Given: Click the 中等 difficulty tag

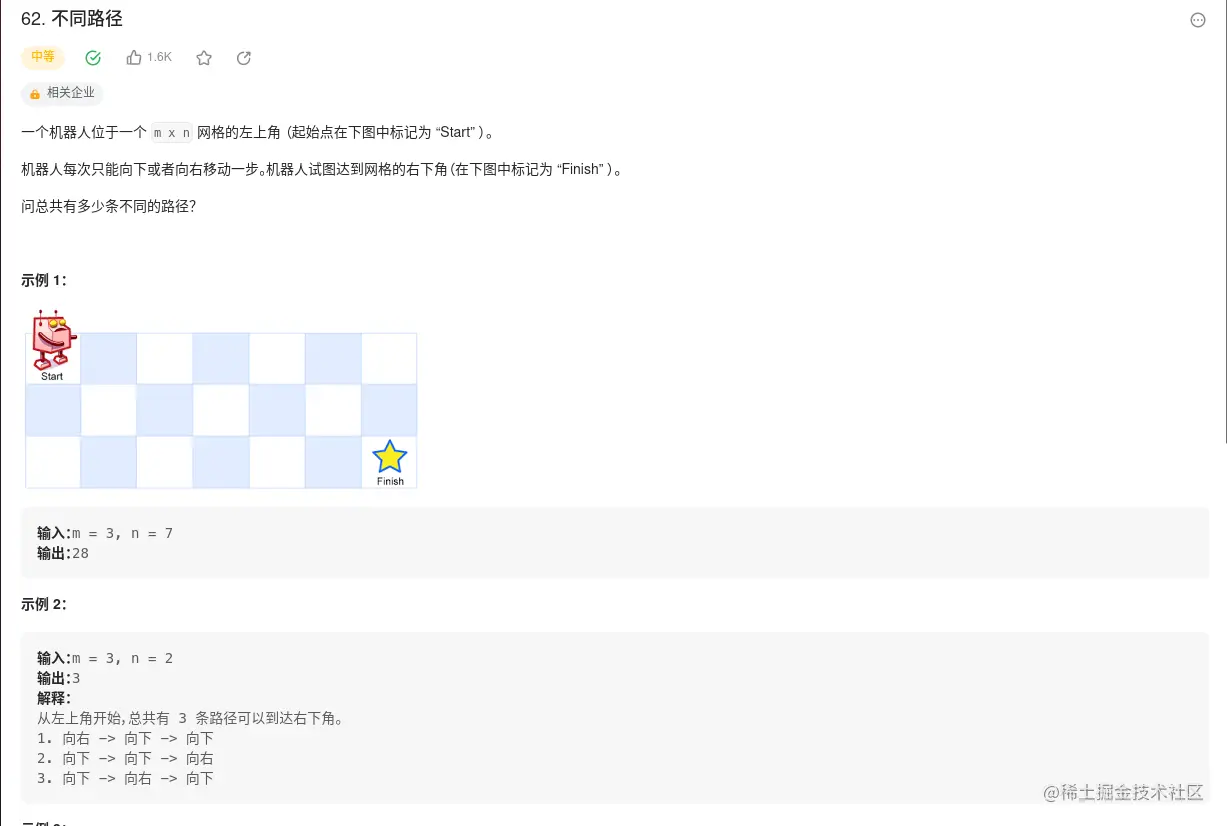Looking at the screenshot, I should [x=43, y=57].
